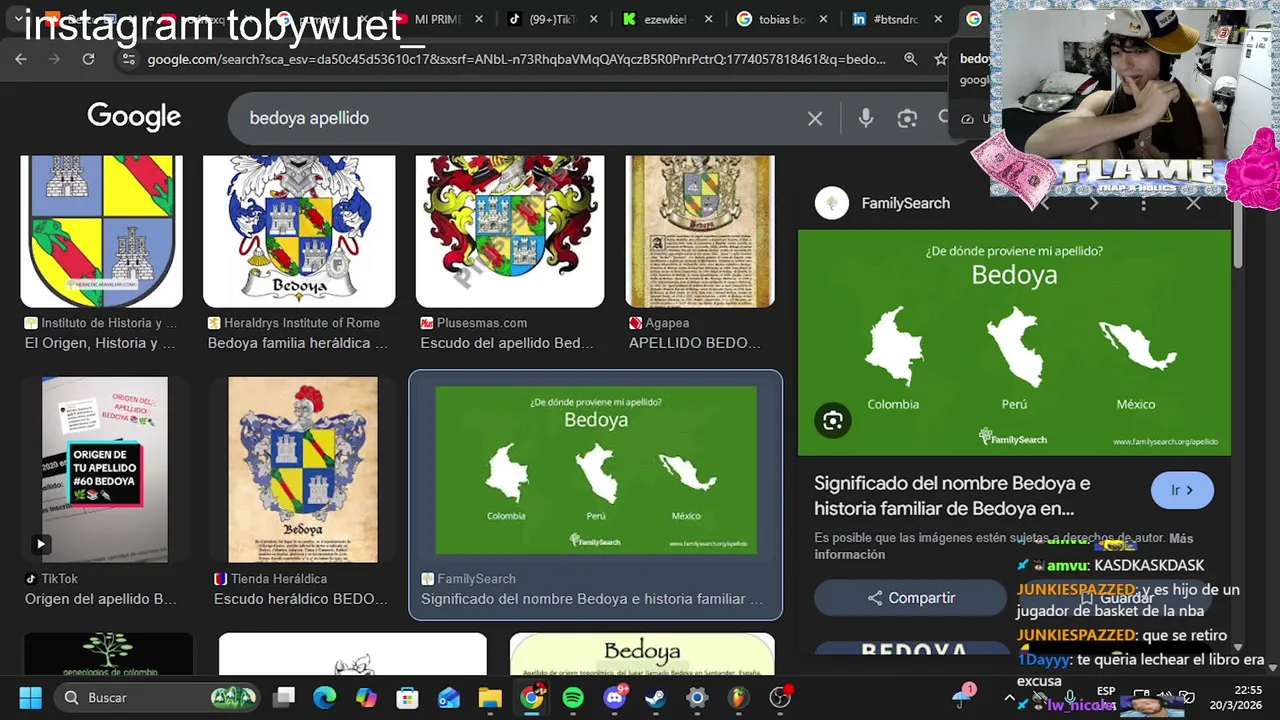
Task: Click ESP language indicator in system tray
Action: (x=1106, y=691)
